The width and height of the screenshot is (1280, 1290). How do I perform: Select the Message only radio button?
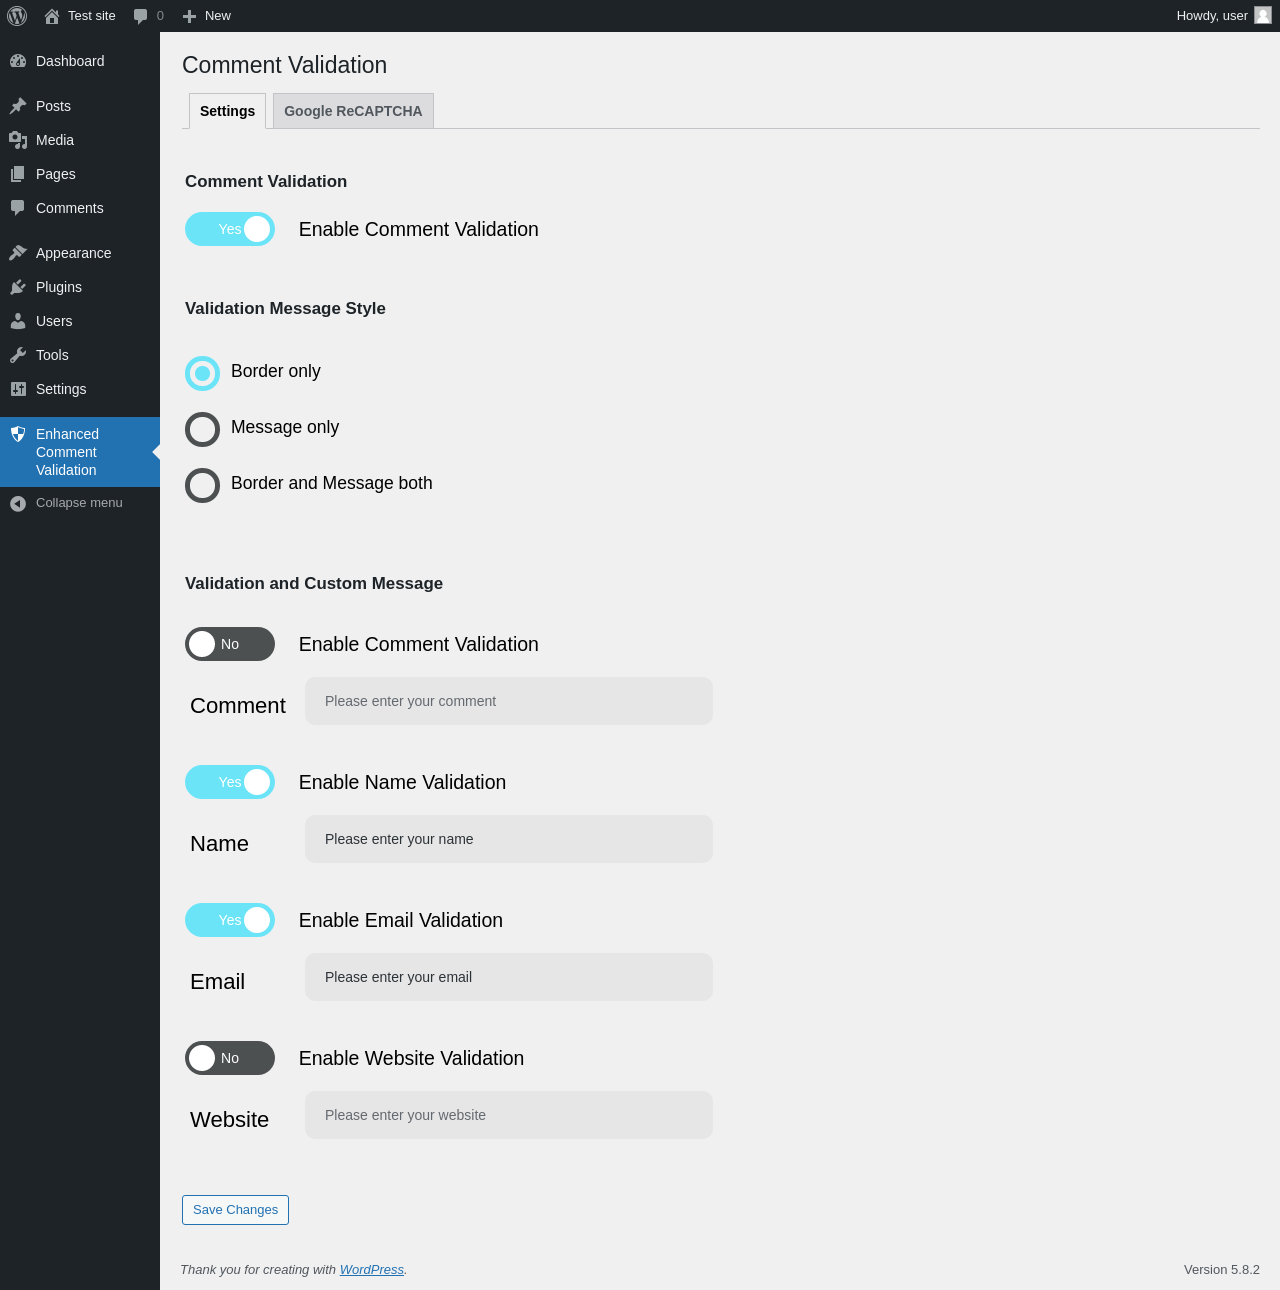pyautogui.click(x=202, y=429)
